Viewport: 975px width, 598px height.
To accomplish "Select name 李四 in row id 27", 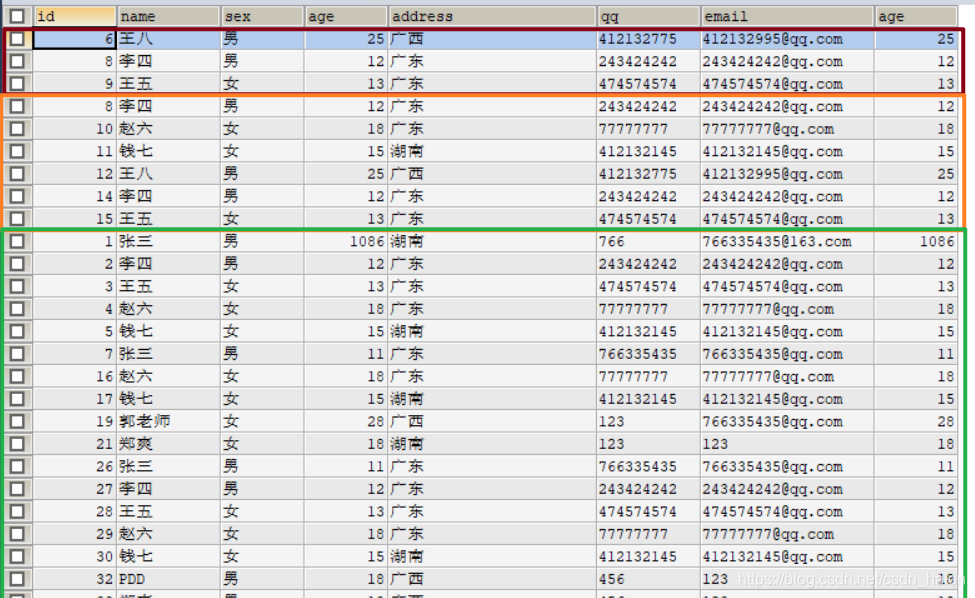I will (169, 489).
